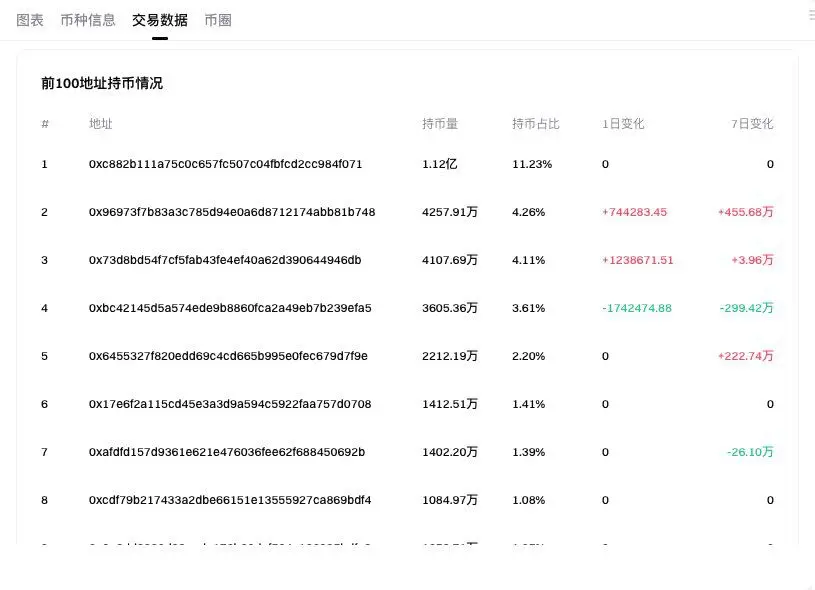This screenshot has height=590, width=815.
Task: Click the 1日变化 column header
Action: [x=623, y=124]
